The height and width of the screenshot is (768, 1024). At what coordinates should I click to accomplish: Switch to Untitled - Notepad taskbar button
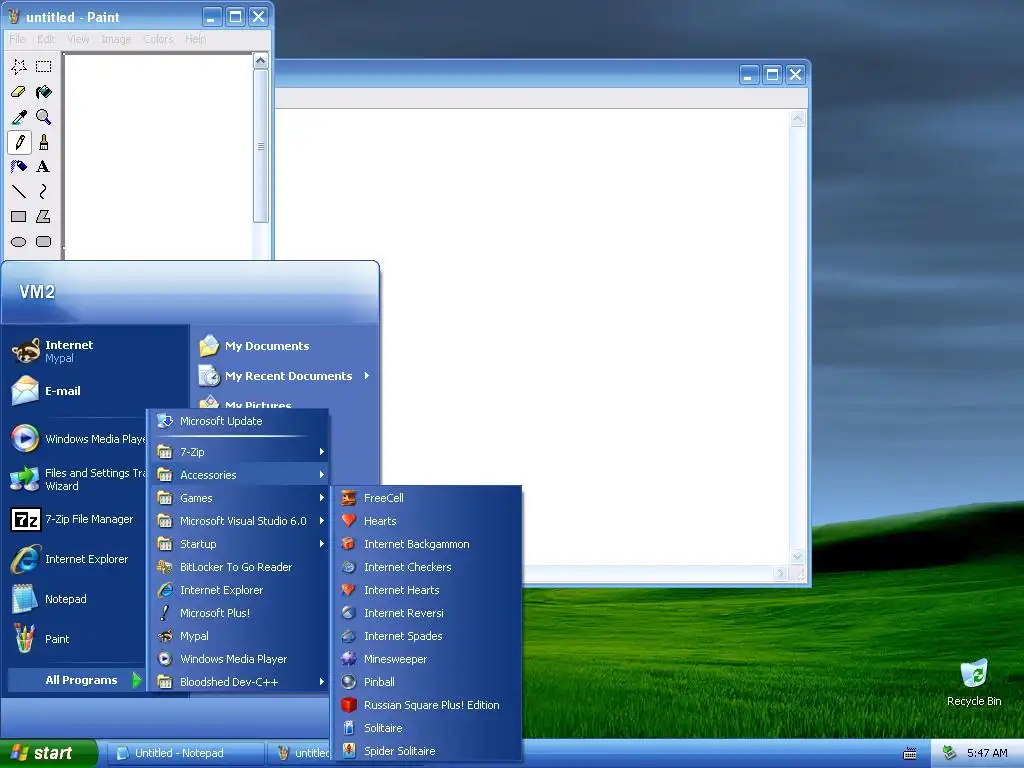pyautogui.click(x=185, y=753)
